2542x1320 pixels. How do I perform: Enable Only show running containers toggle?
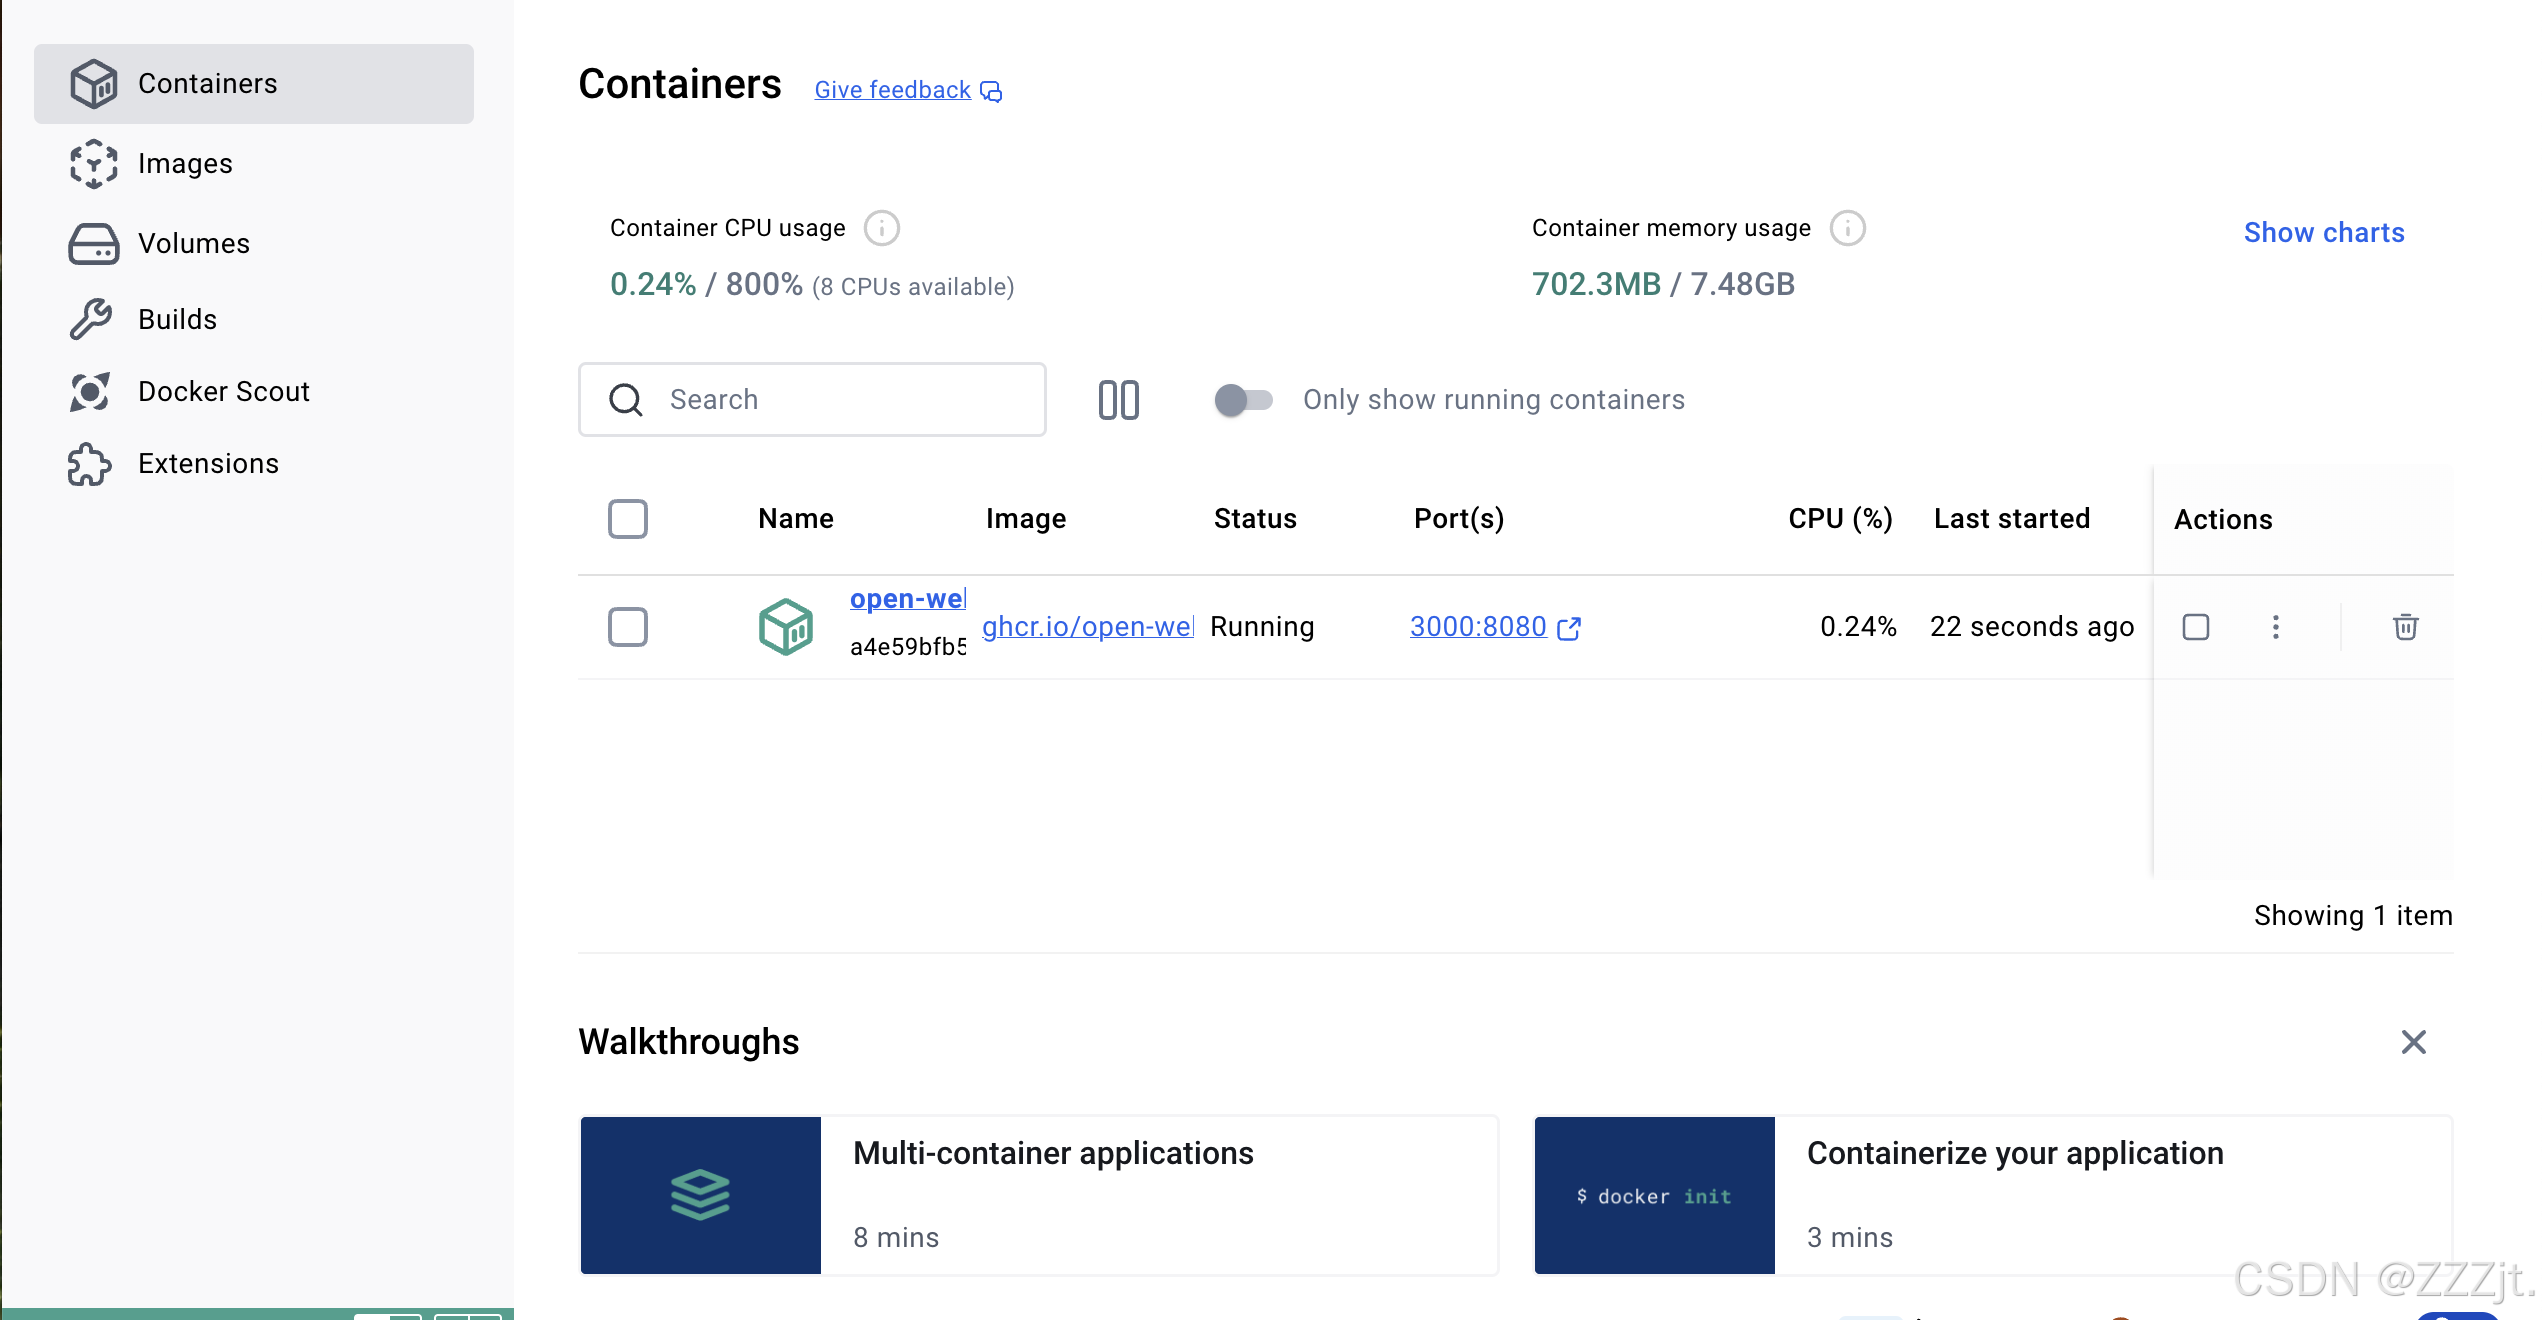[1243, 400]
